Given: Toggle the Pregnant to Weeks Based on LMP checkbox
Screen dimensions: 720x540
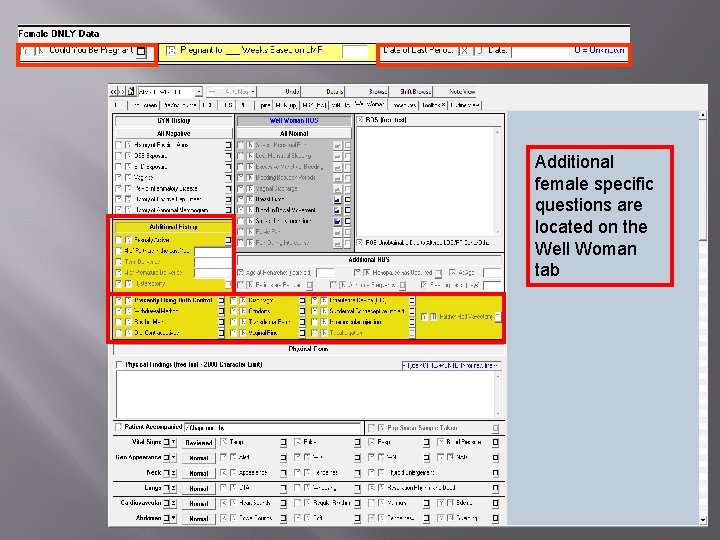Looking at the screenshot, I should (x=171, y=51).
